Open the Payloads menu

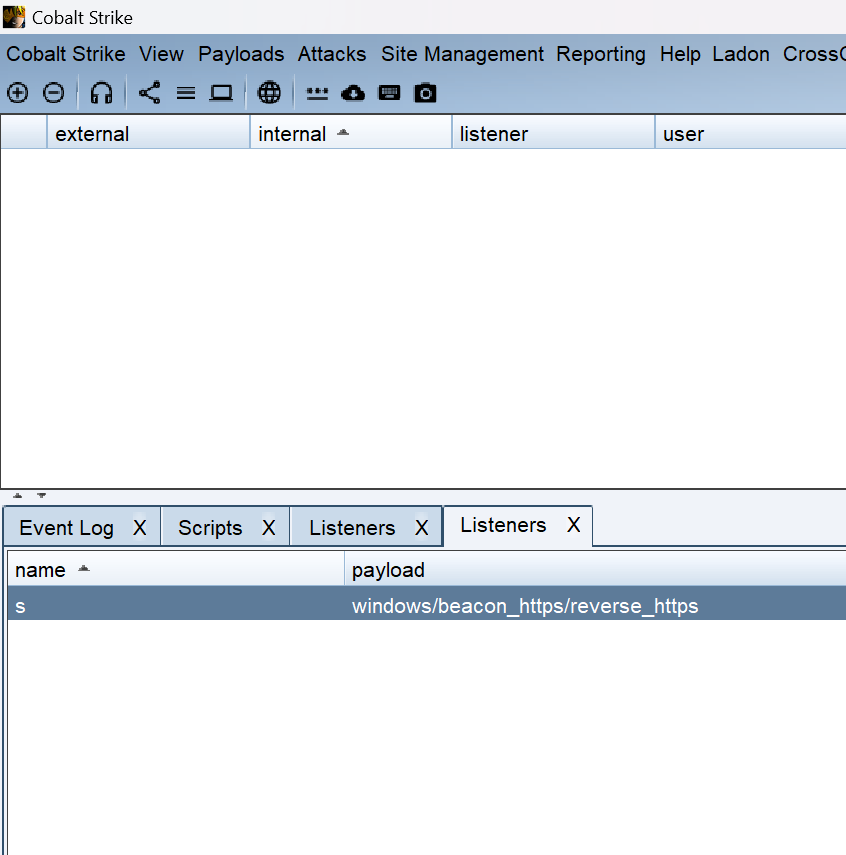tap(241, 54)
